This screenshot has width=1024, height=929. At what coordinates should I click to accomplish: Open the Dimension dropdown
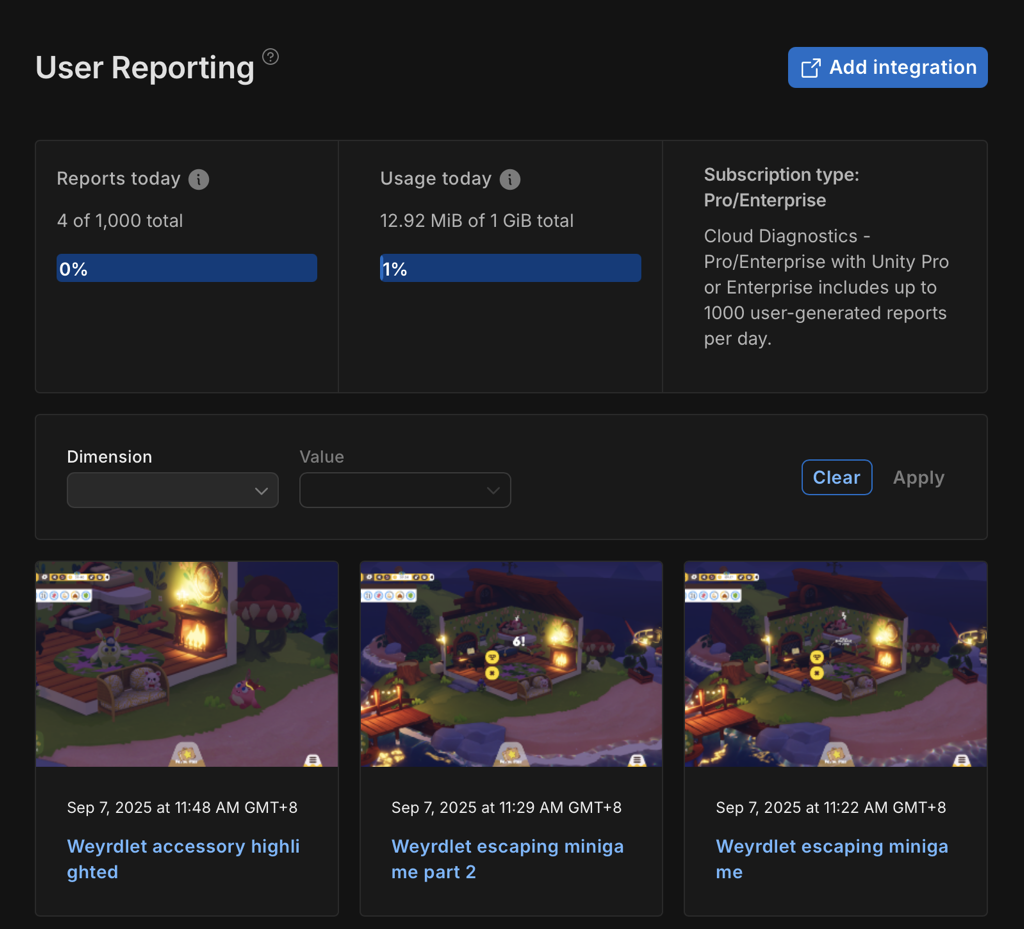point(172,490)
